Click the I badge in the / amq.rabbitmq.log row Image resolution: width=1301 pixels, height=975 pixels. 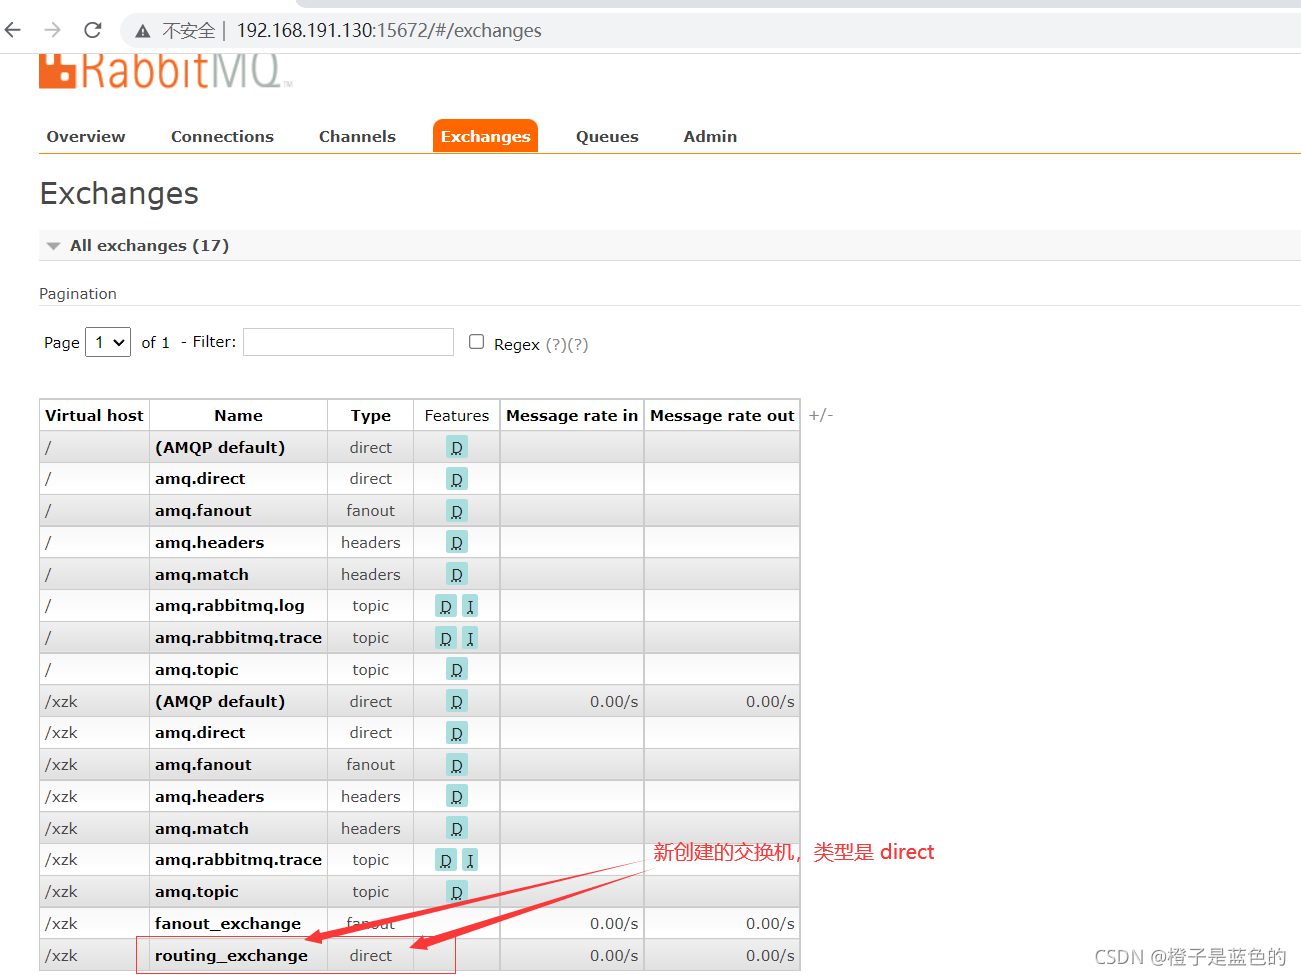(x=470, y=606)
